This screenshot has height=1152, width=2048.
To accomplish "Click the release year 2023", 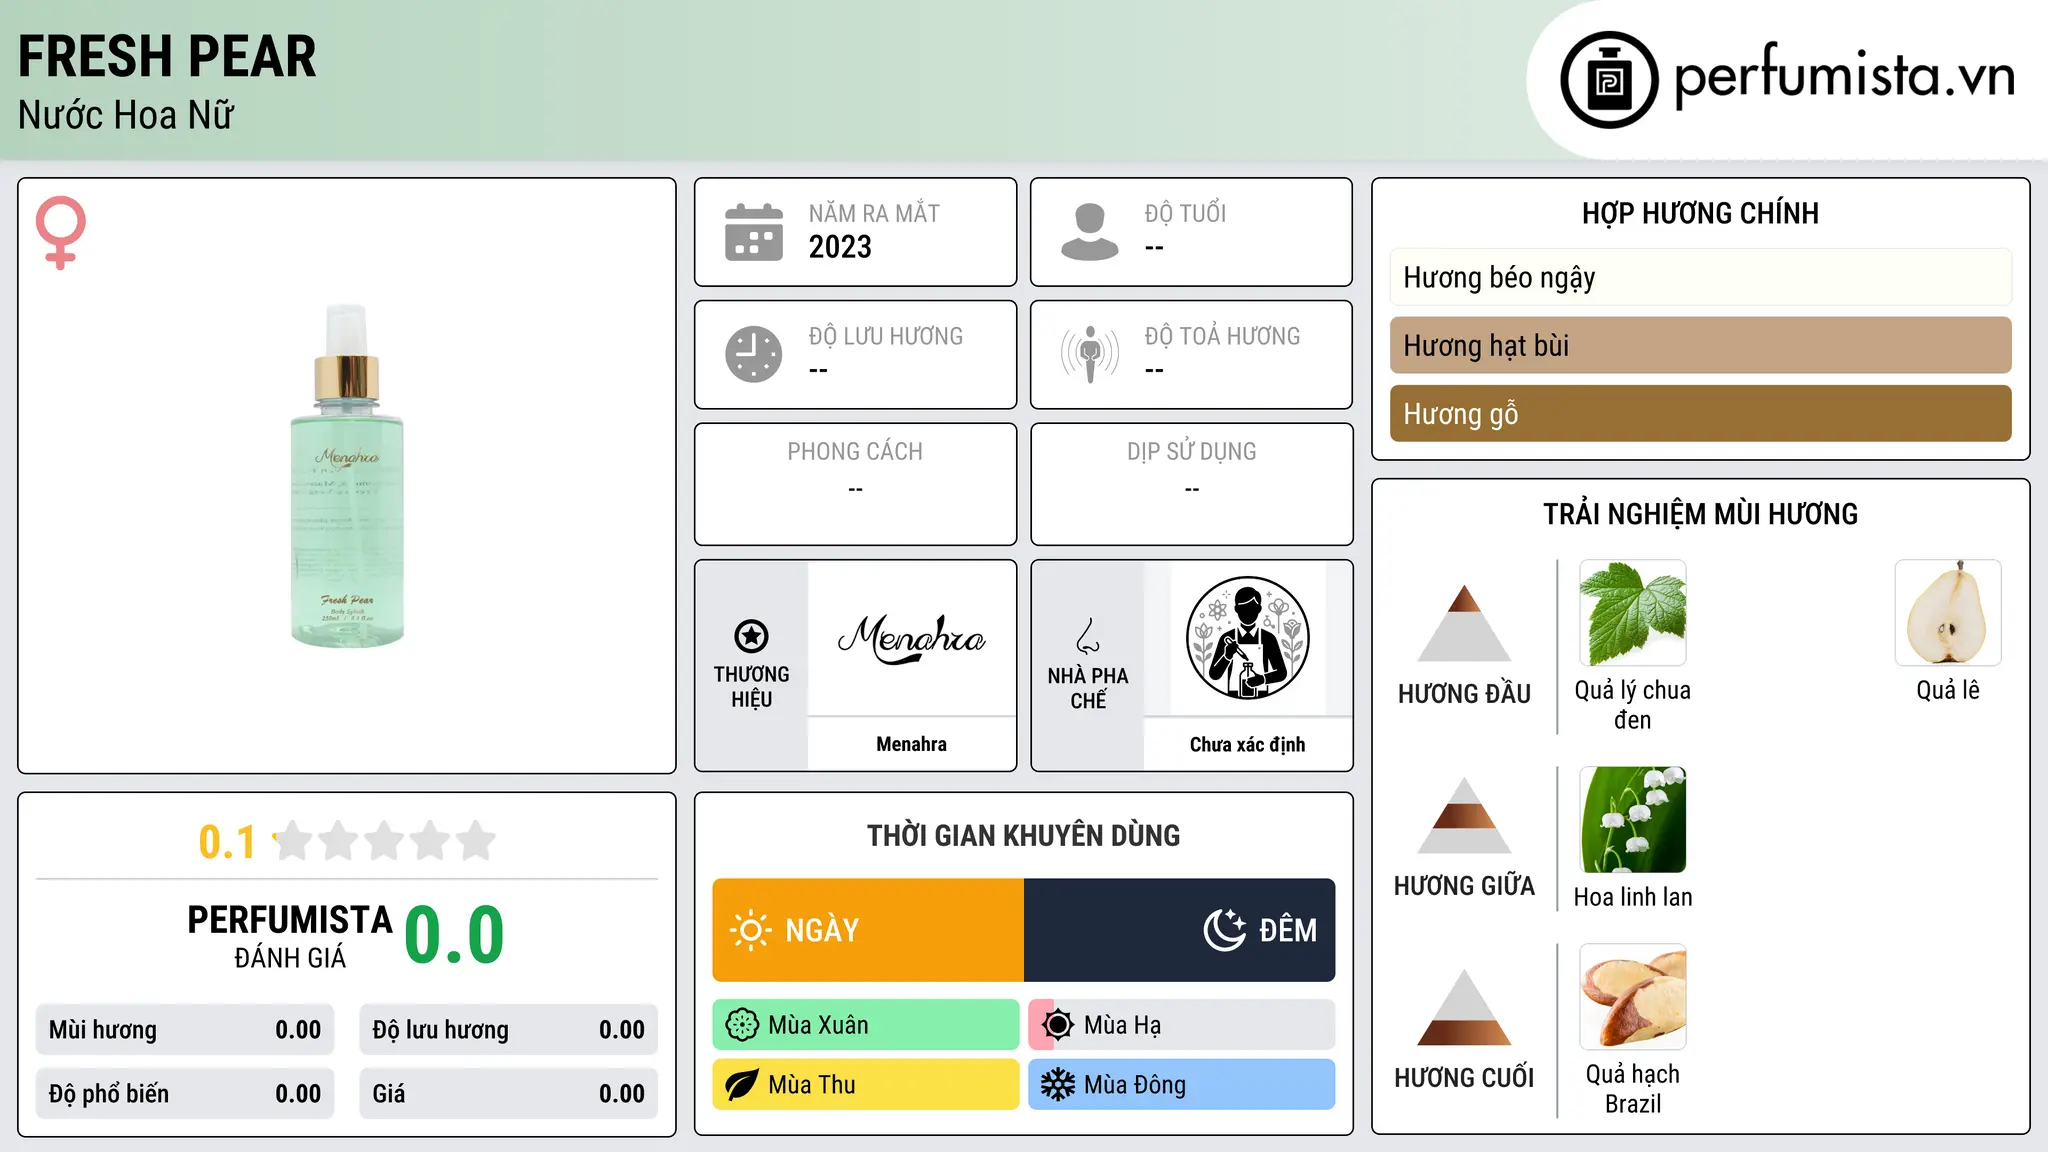I will pos(840,247).
